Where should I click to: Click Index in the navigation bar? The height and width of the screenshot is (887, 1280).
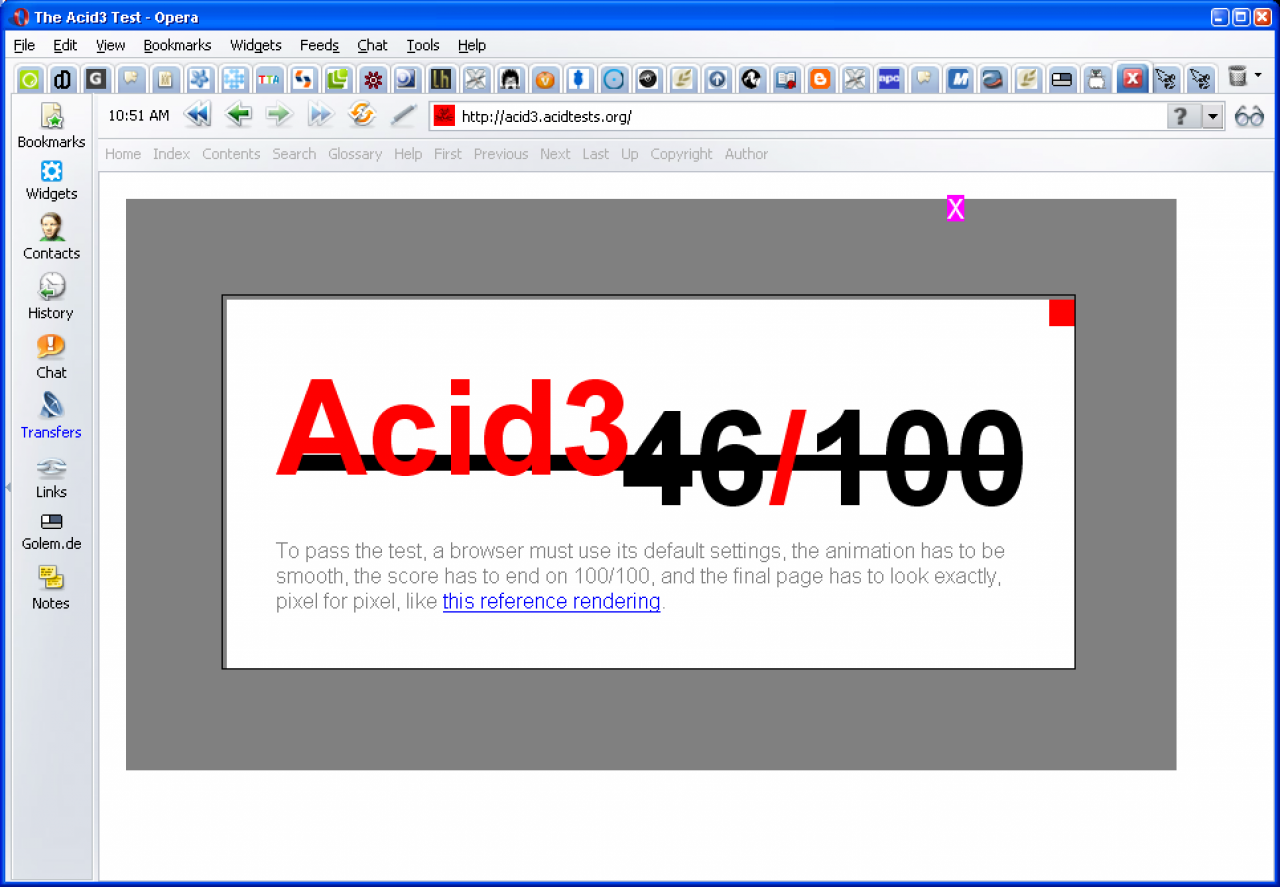click(x=171, y=154)
